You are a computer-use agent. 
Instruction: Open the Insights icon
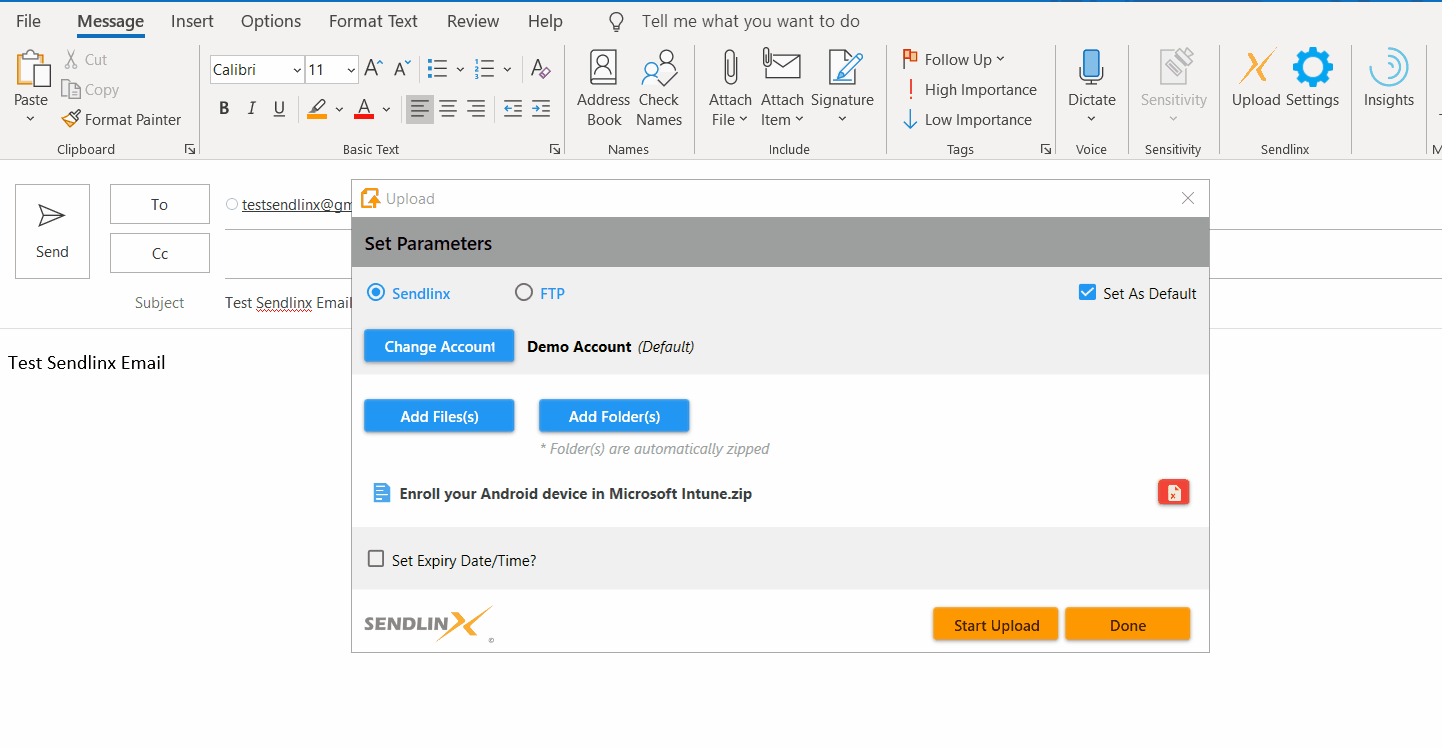tap(1389, 68)
